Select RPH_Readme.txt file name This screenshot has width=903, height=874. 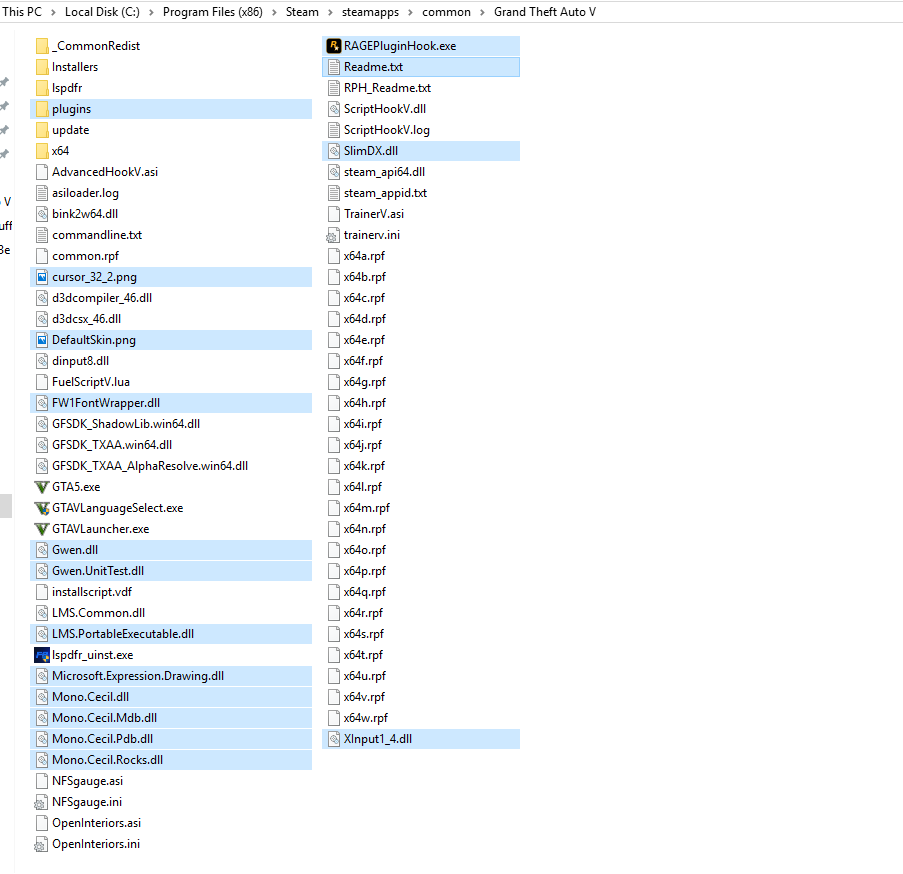[388, 88]
